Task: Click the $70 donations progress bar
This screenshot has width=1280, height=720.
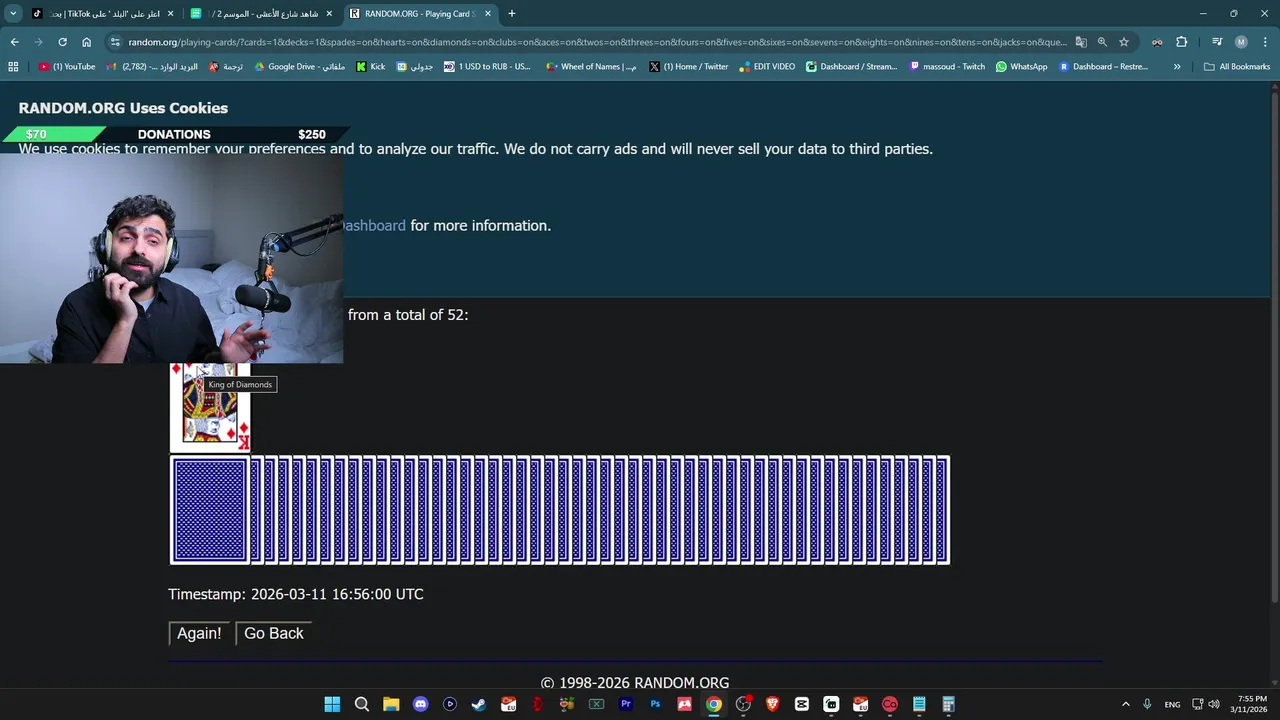Action: [x=52, y=134]
